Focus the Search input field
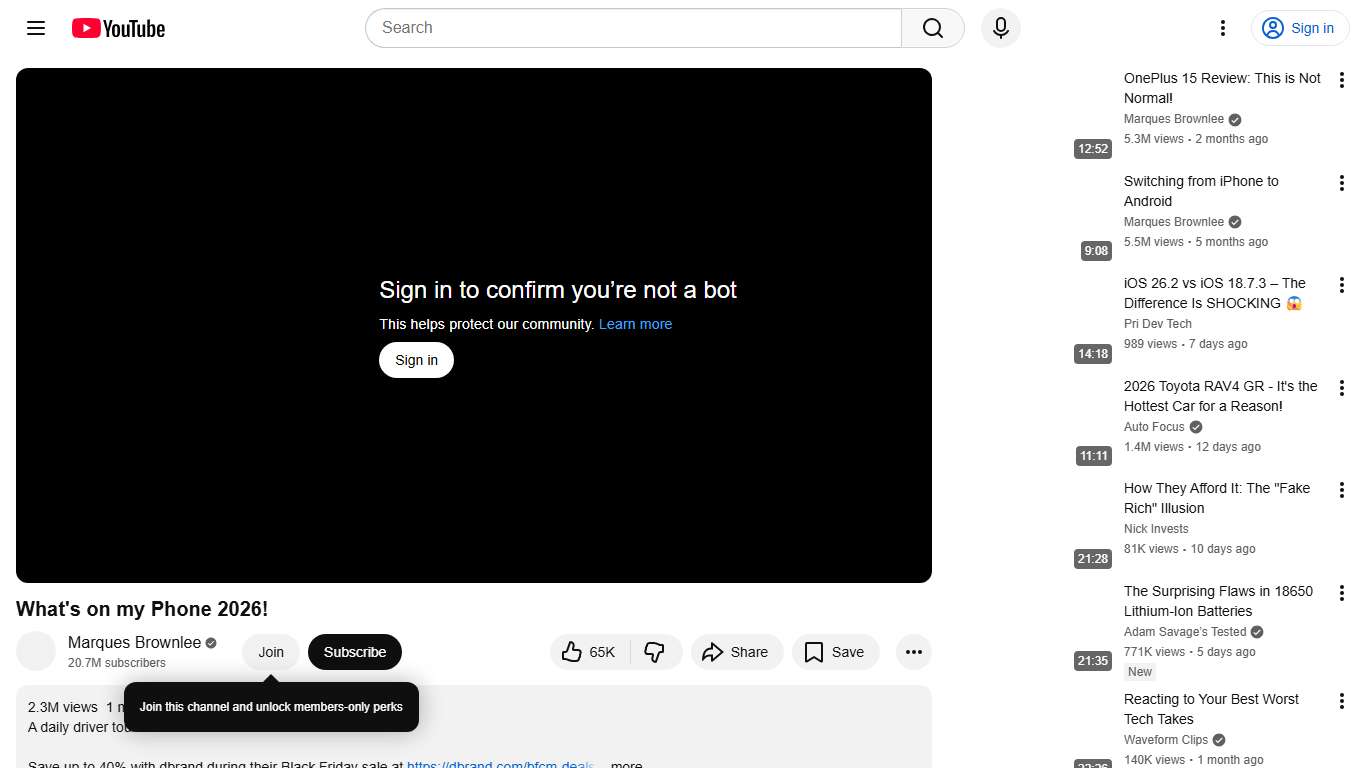The height and width of the screenshot is (768, 1366). pos(633,28)
